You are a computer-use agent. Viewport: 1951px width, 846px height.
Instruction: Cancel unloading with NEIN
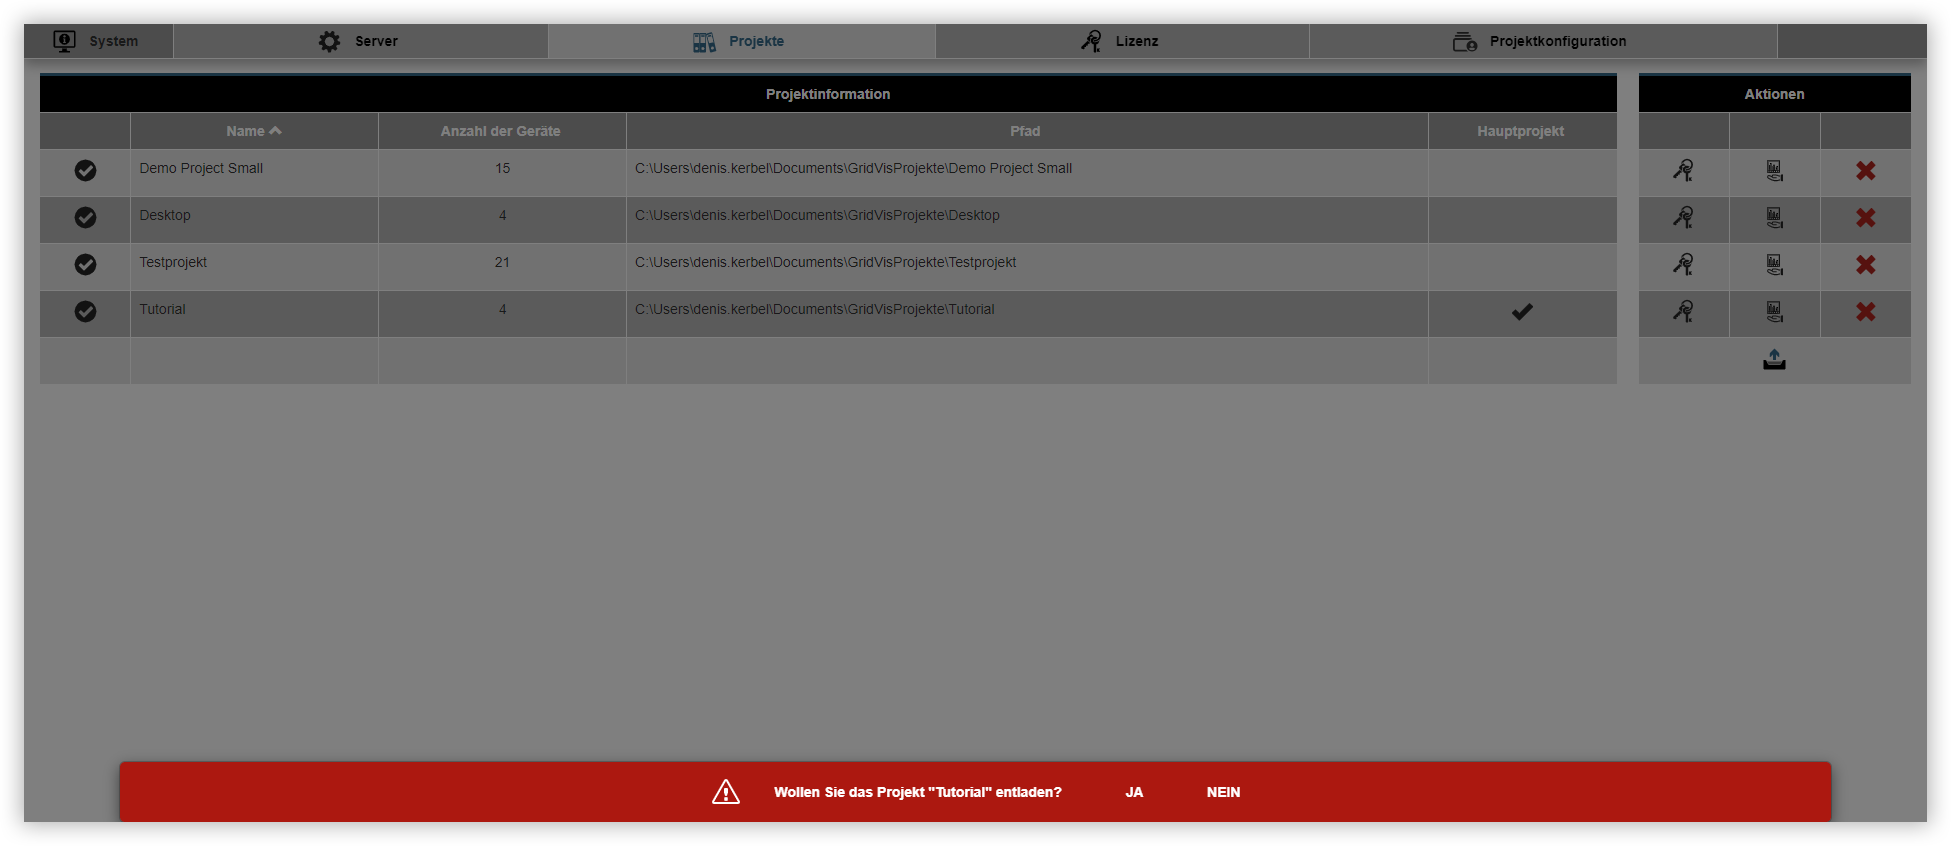1223,792
